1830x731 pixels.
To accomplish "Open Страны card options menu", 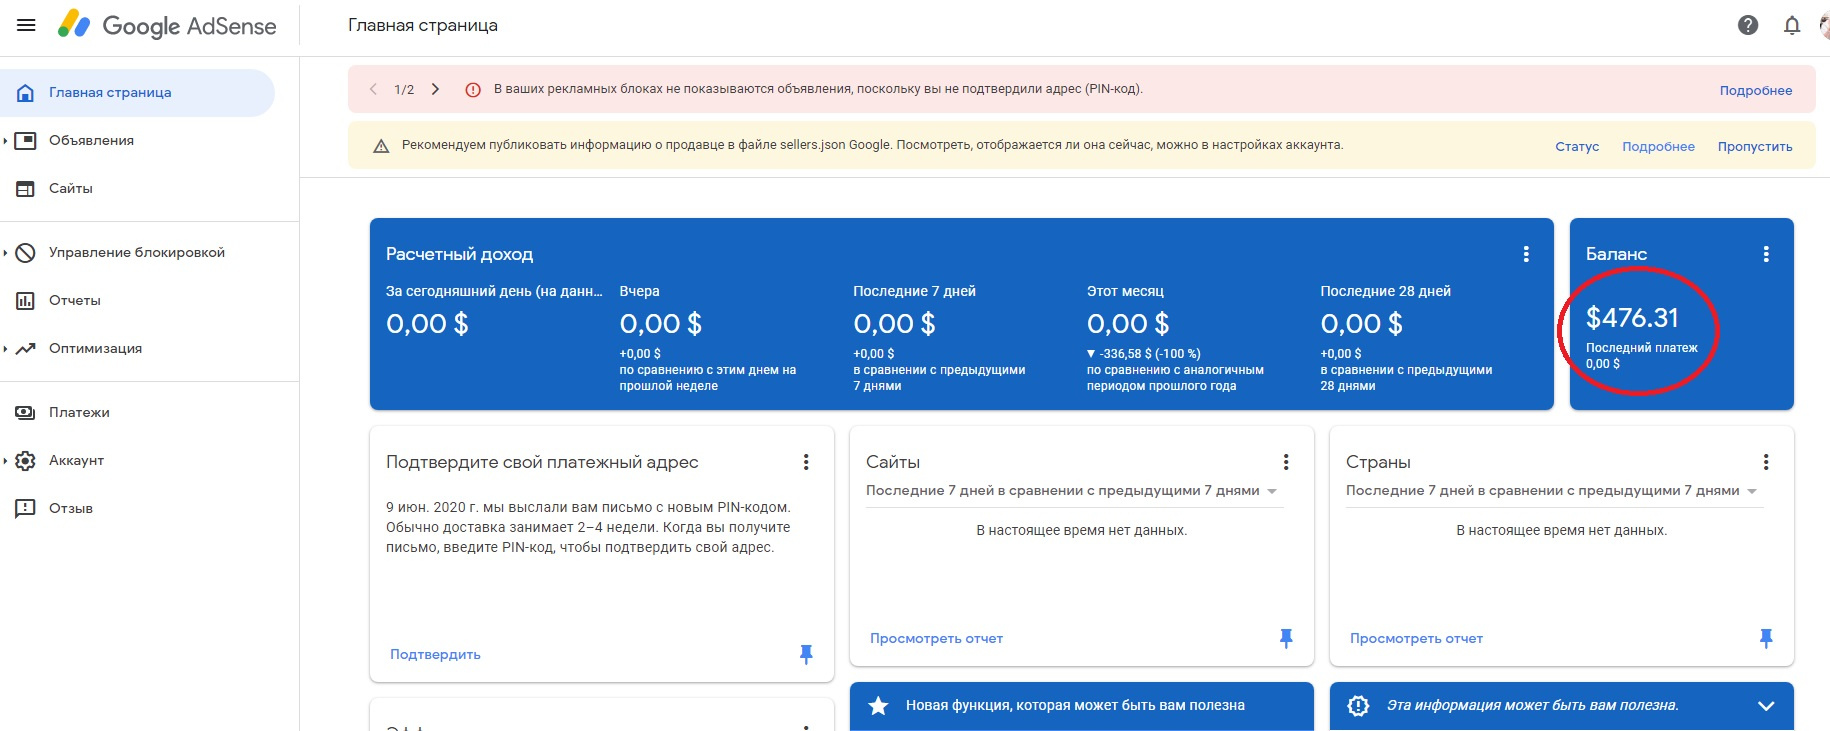I will coord(1766,462).
